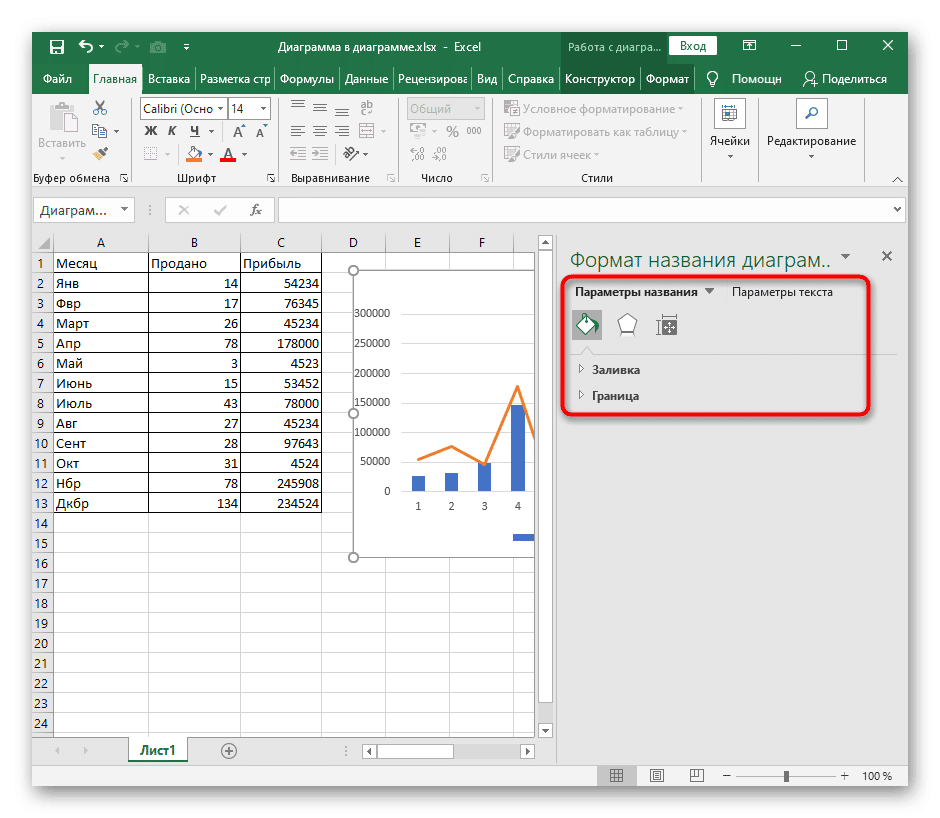The image size is (940, 818).
Task: Expand the Граница section
Action: click(x=615, y=396)
